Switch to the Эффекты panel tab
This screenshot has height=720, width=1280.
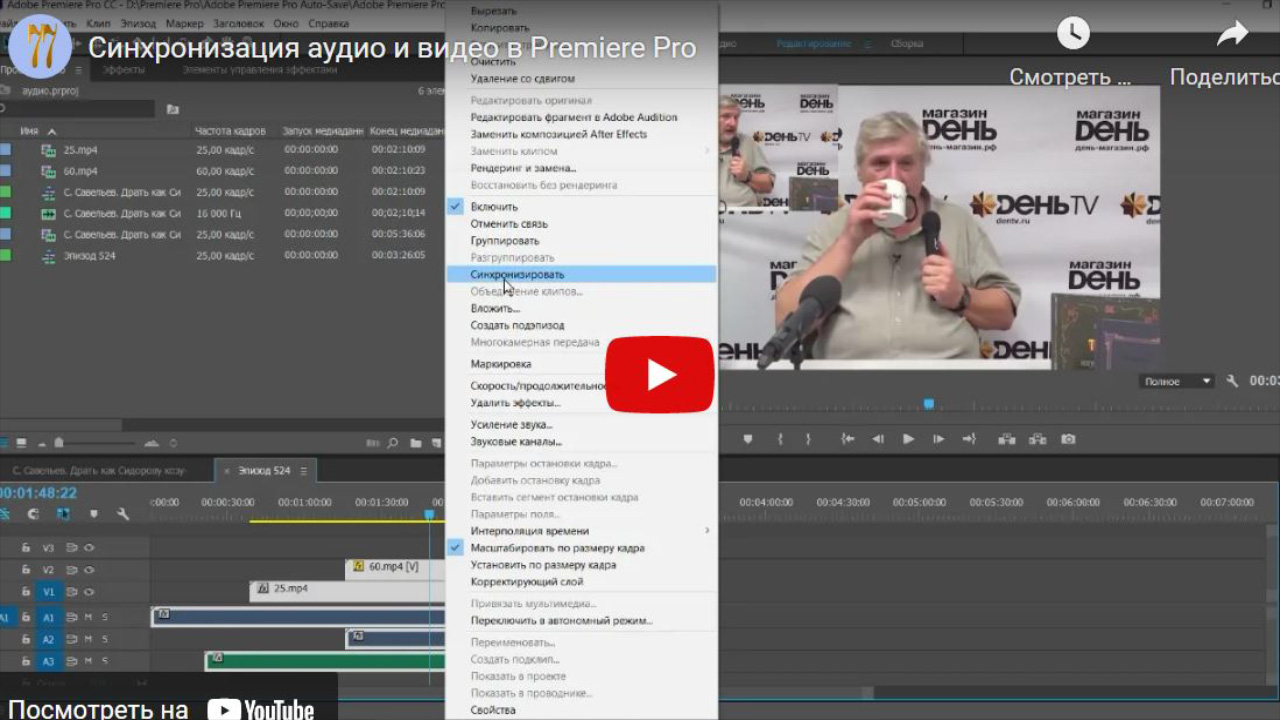[x=124, y=70]
